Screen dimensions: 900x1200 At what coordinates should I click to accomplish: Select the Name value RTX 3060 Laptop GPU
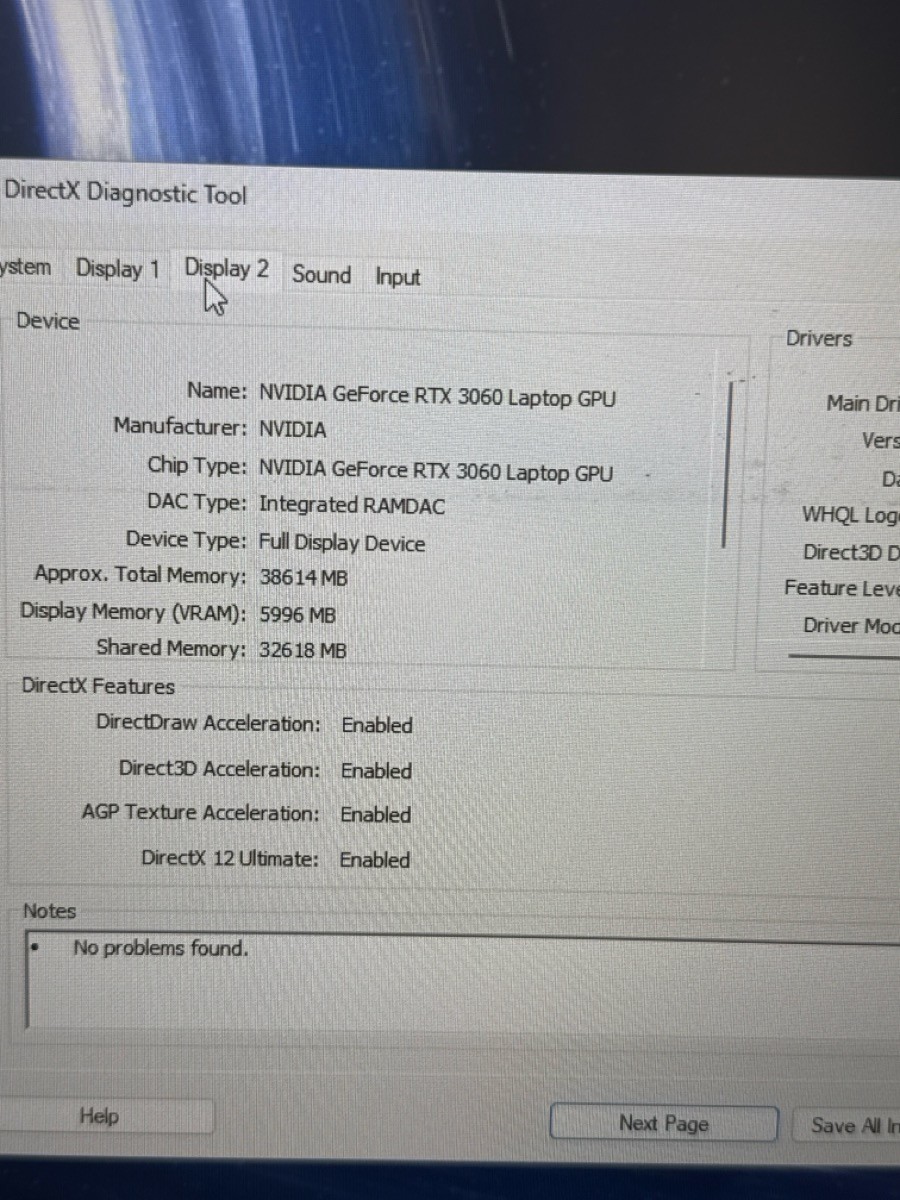point(437,396)
